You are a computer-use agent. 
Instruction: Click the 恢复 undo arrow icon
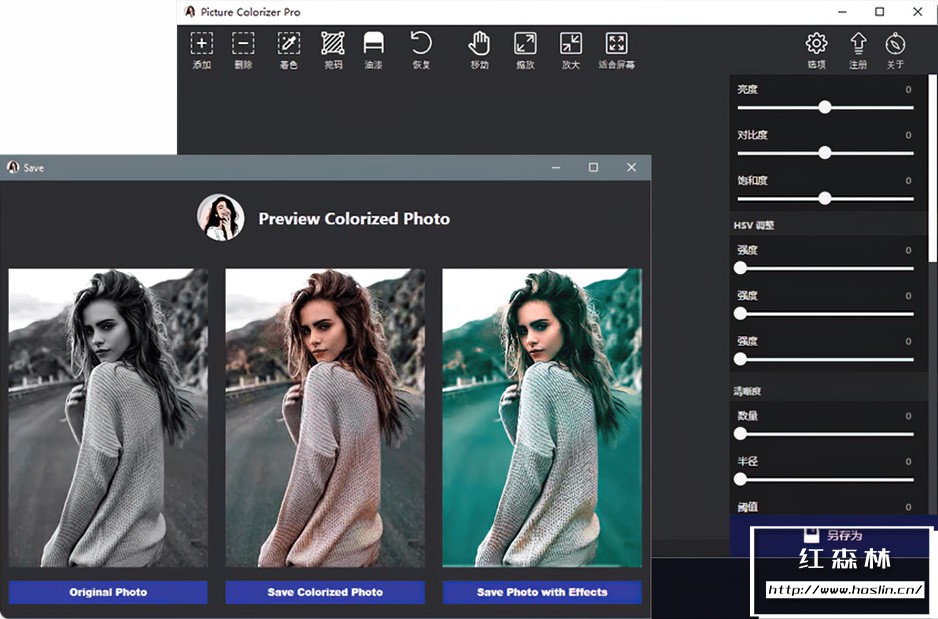click(x=421, y=44)
